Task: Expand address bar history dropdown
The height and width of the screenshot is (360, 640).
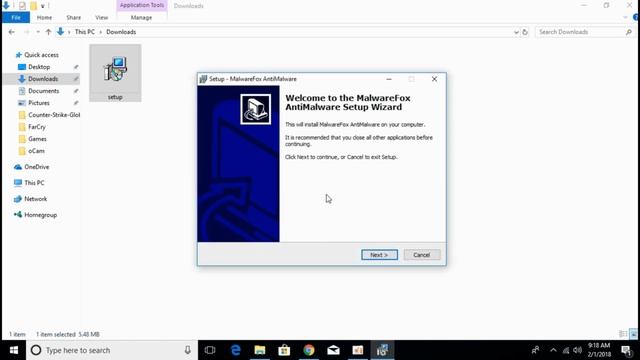Action: click(x=516, y=32)
